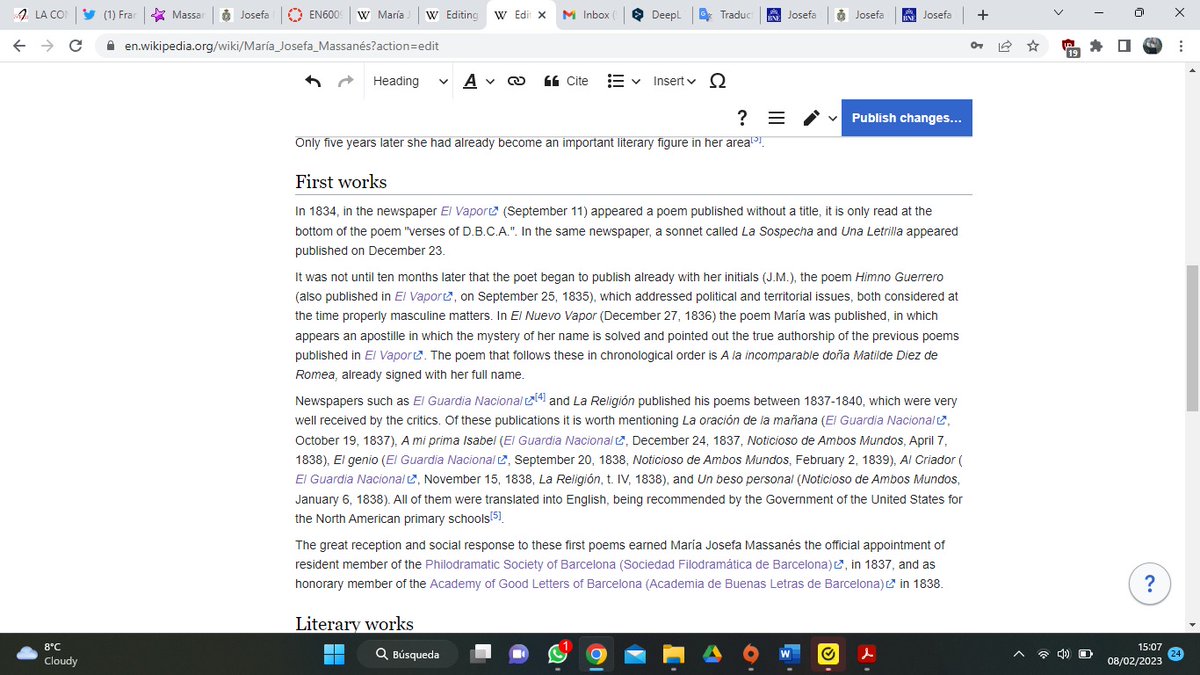Open the Heading paragraph format dropdown
This screenshot has width=1200, height=675.
coord(410,82)
